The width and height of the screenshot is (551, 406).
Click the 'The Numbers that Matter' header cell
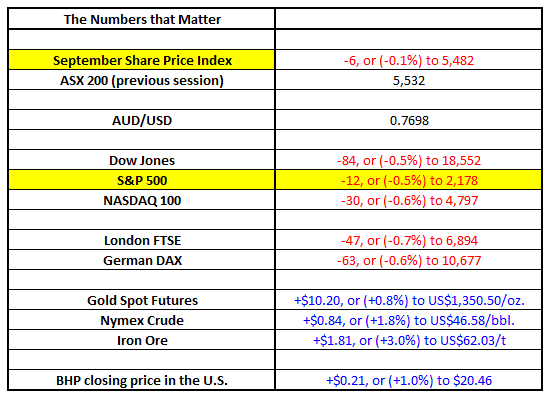point(142,19)
